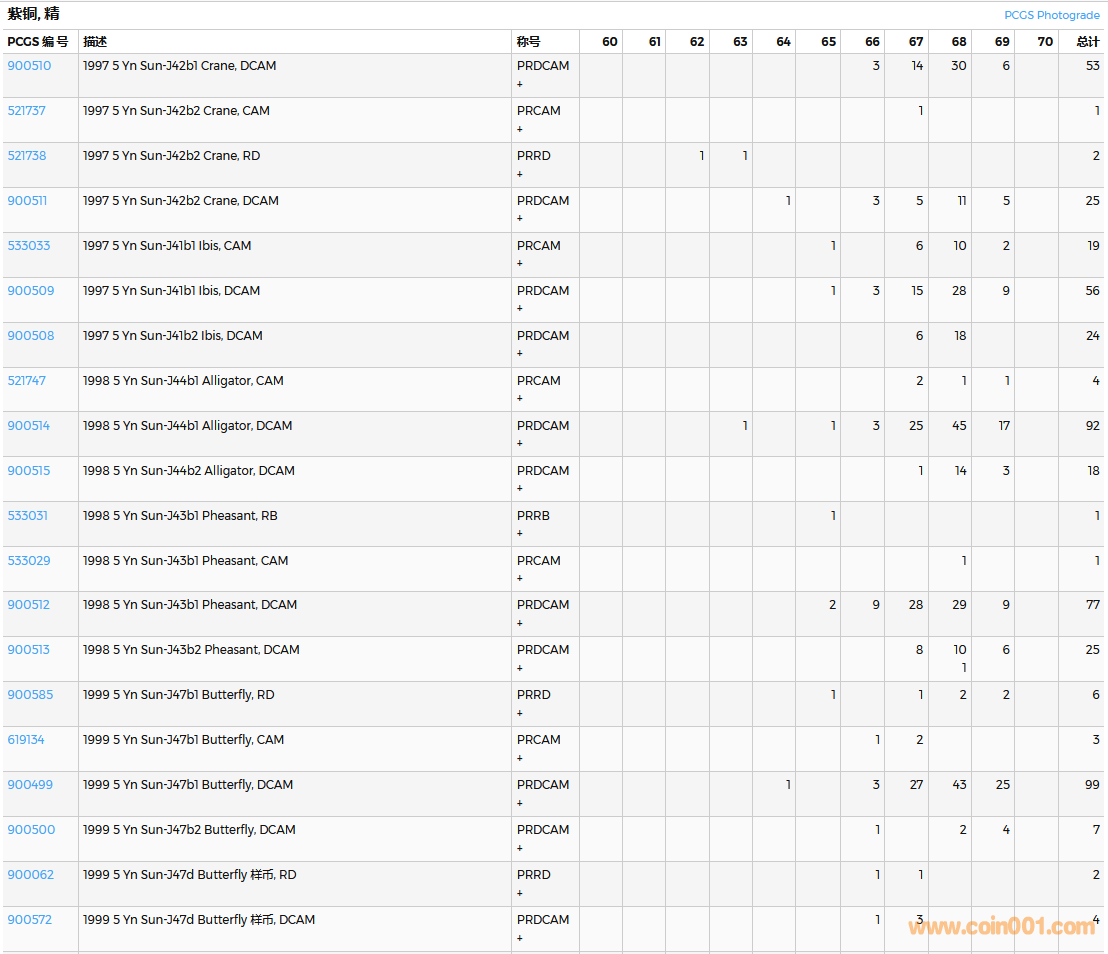Expand plus under PRCAM for 619134 row
This screenshot has height=954, width=1108.
click(x=520, y=758)
